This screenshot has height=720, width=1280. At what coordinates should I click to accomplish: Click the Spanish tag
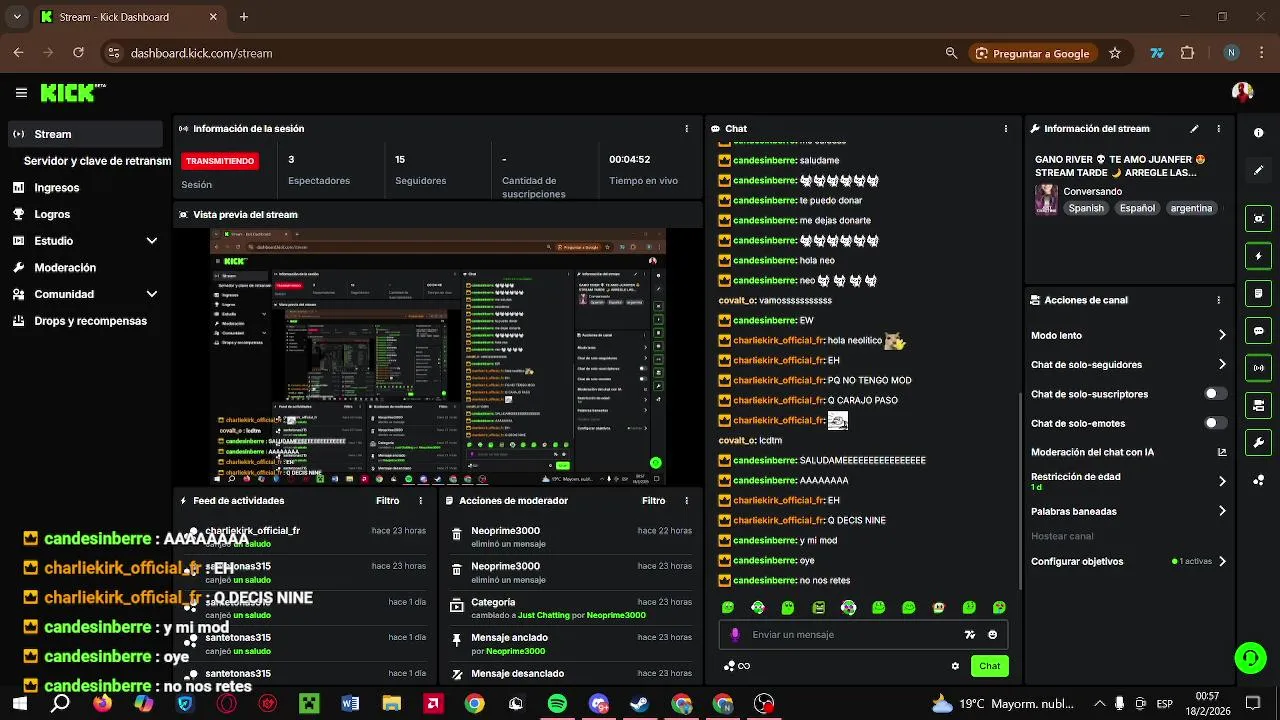pos(1086,208)
